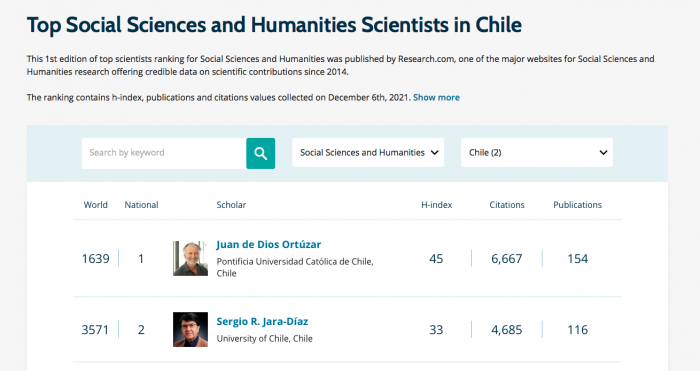
Task: Click the page title Top Social Sciences heading
Action: coord(274,25)
